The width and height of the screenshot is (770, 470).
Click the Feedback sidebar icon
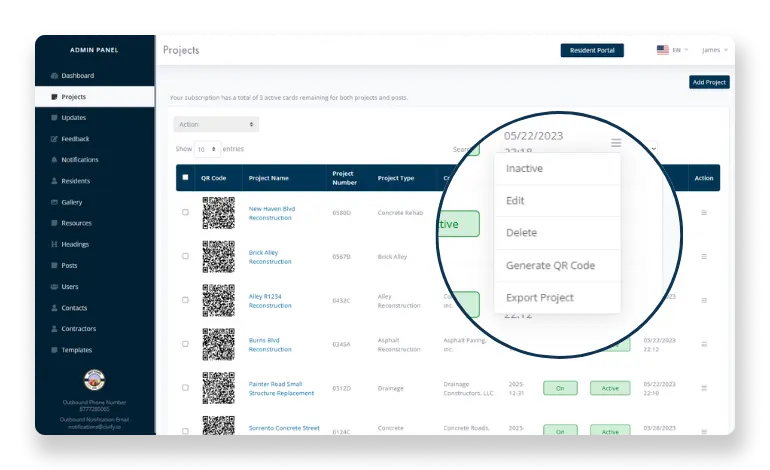[54, 139]
